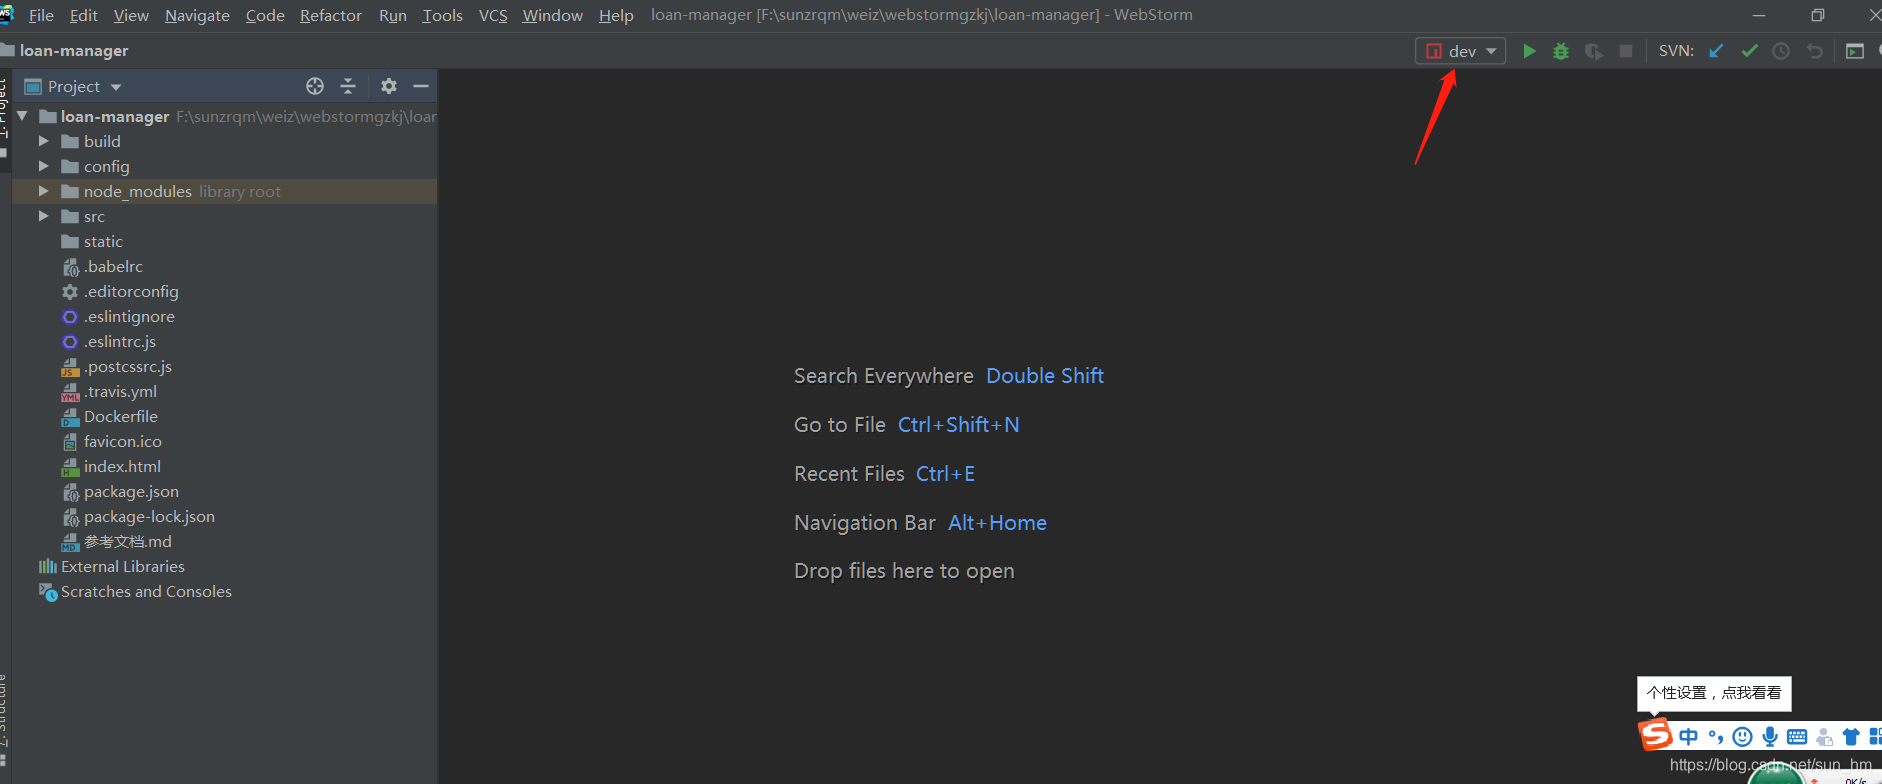Hide the Project tool window
This screenshot has width=1882, height=784.
(x=421, y=86)
